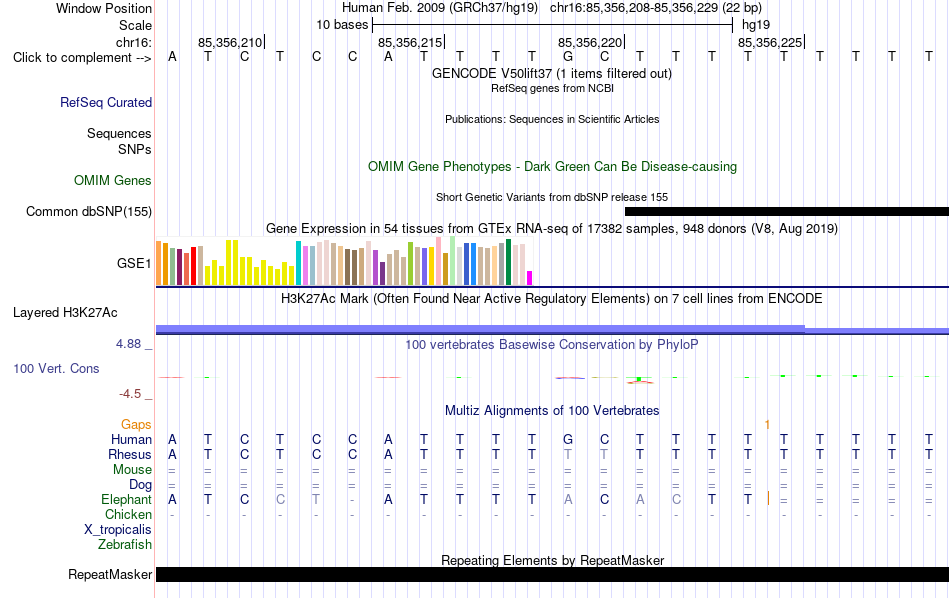The height and width of the screenshot is (598, 950).
Task: Click the RefSeq Curated track label
Action: click(105, 102)
